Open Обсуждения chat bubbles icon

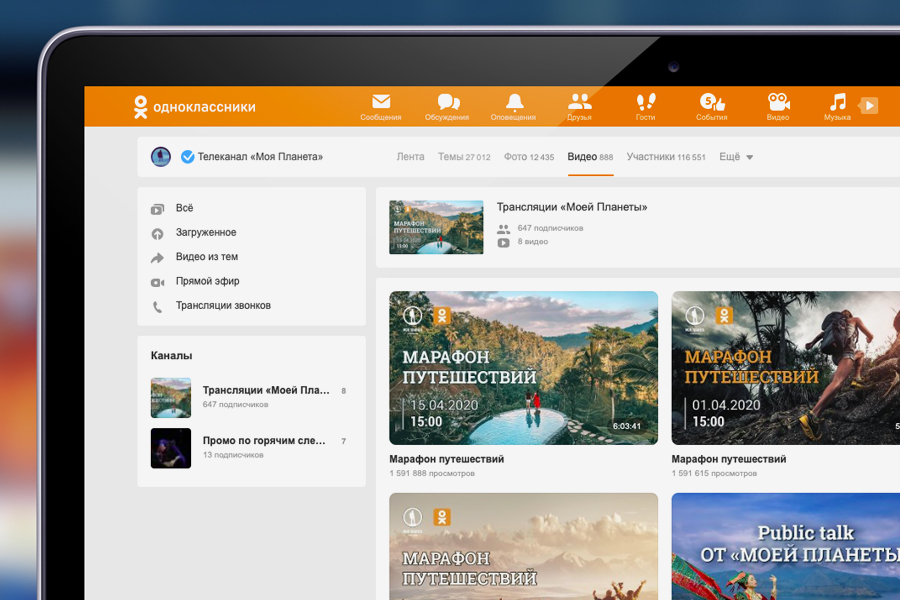tap(448, 102)
